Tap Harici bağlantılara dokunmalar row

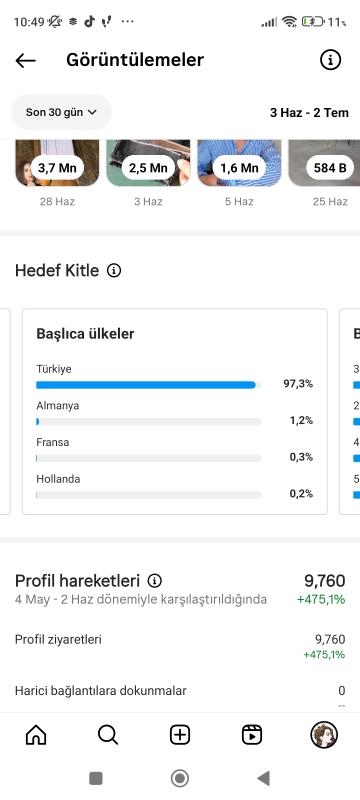[x=180, y=691]
